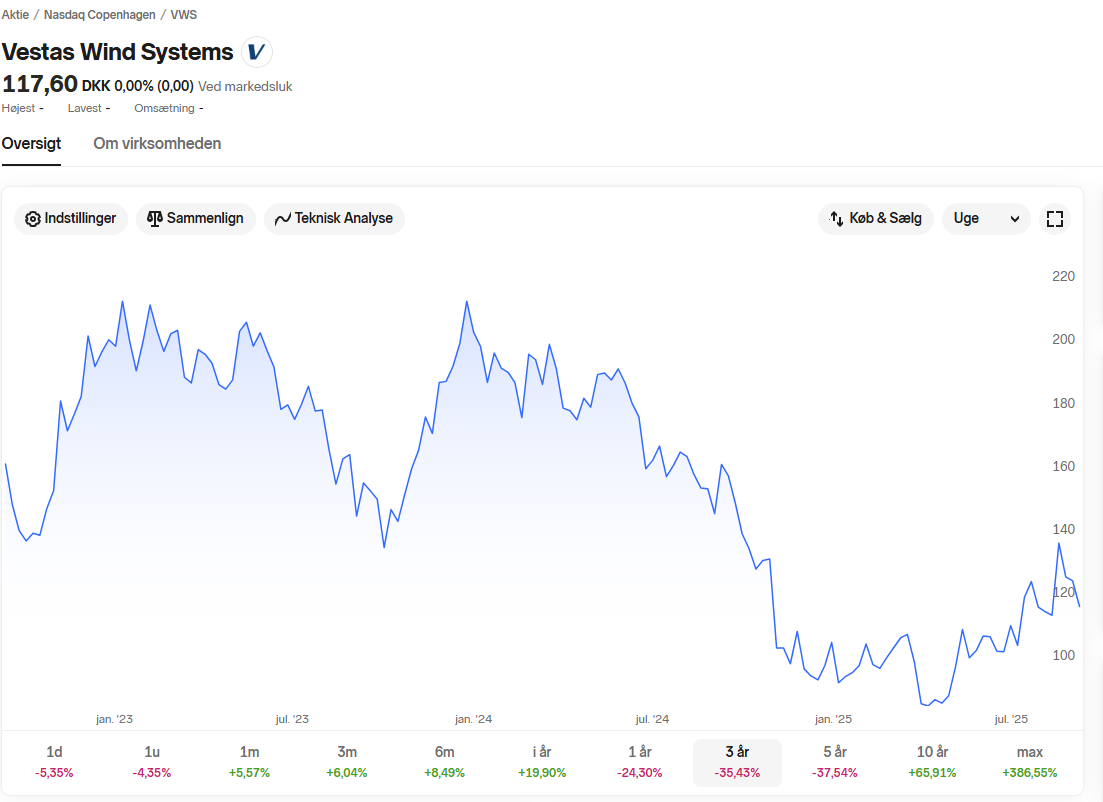This screenshot has width=1103, height=802.
Task: Expand the Uge interval dropdown
Action: [x=986, y=219]
